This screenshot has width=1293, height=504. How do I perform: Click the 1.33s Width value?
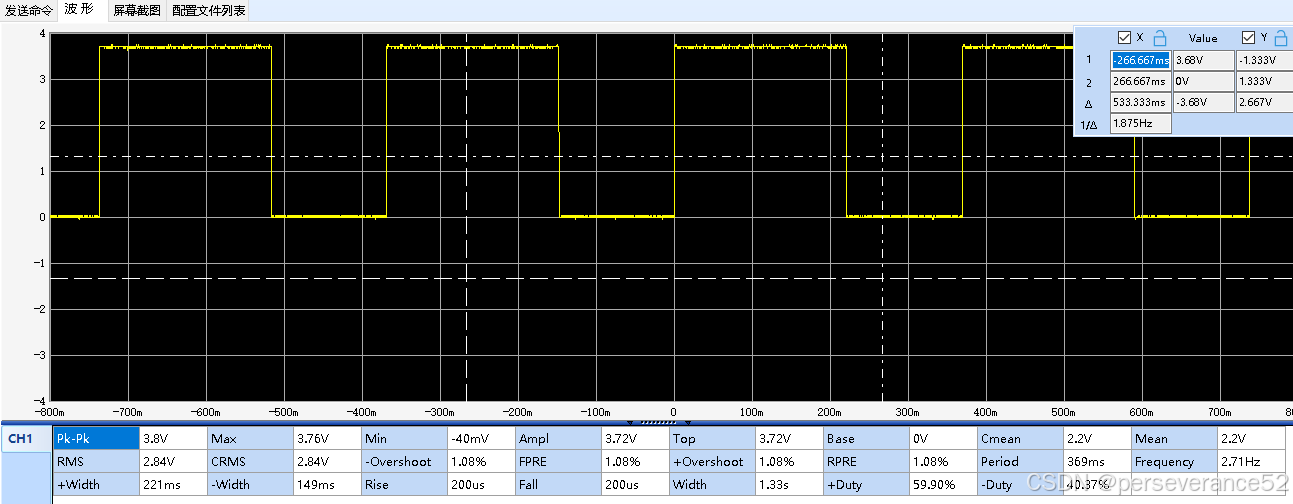(x=789, y=484)
